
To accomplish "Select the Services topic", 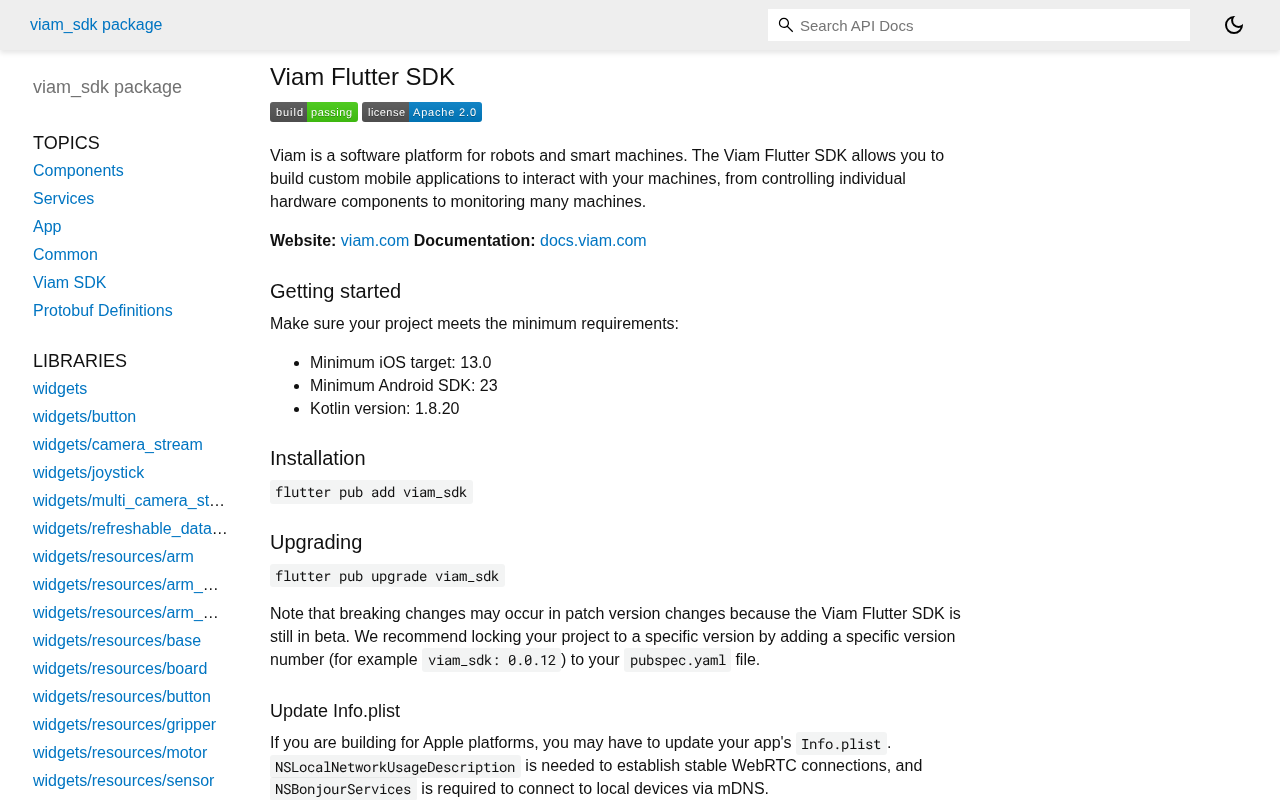I will click(63, 199).
